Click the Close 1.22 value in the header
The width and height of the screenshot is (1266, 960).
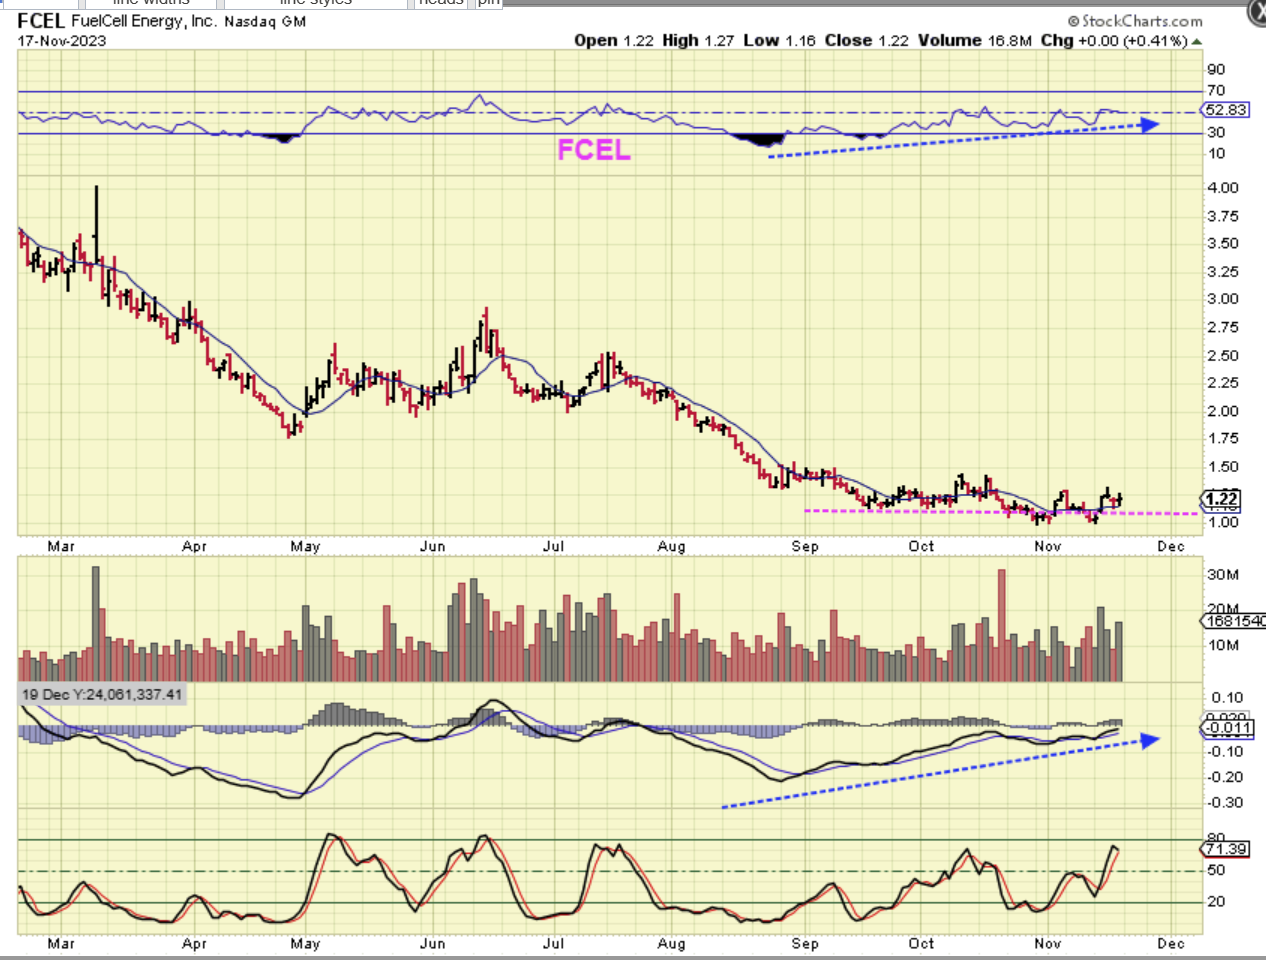pyautogui.click(x=866, y=40)
